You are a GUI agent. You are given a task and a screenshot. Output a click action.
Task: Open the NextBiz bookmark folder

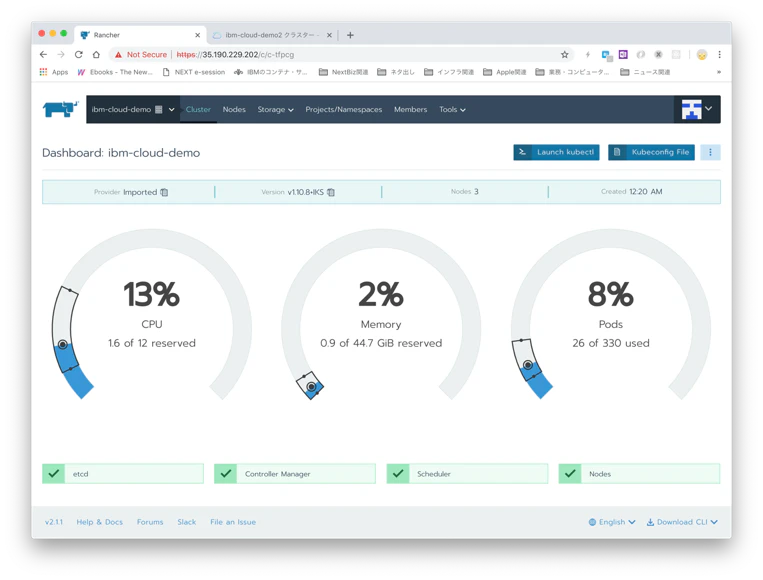344,72
